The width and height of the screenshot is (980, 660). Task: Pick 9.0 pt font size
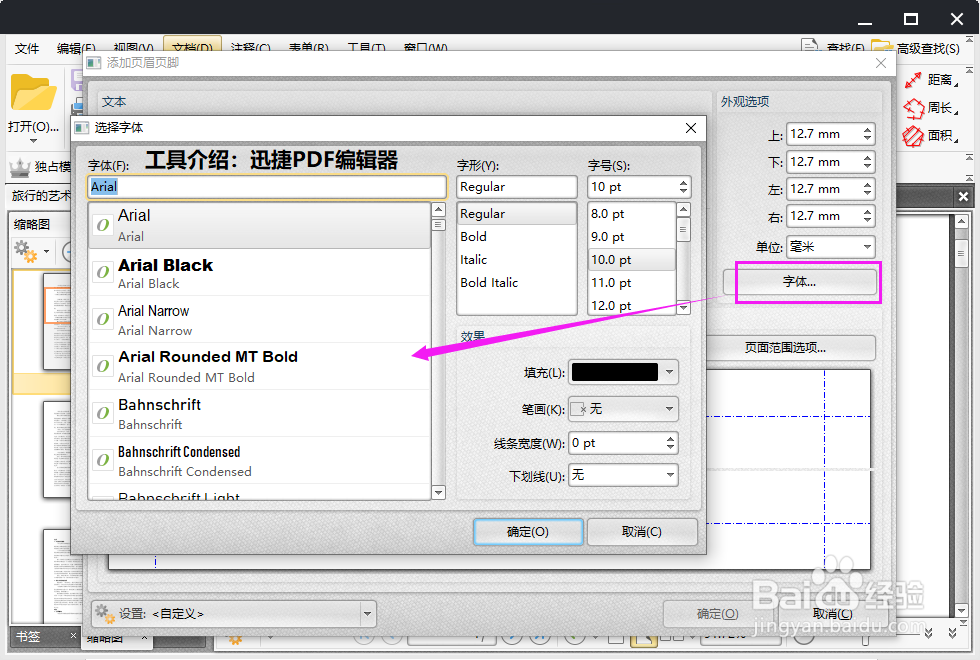tap(631, 237)
